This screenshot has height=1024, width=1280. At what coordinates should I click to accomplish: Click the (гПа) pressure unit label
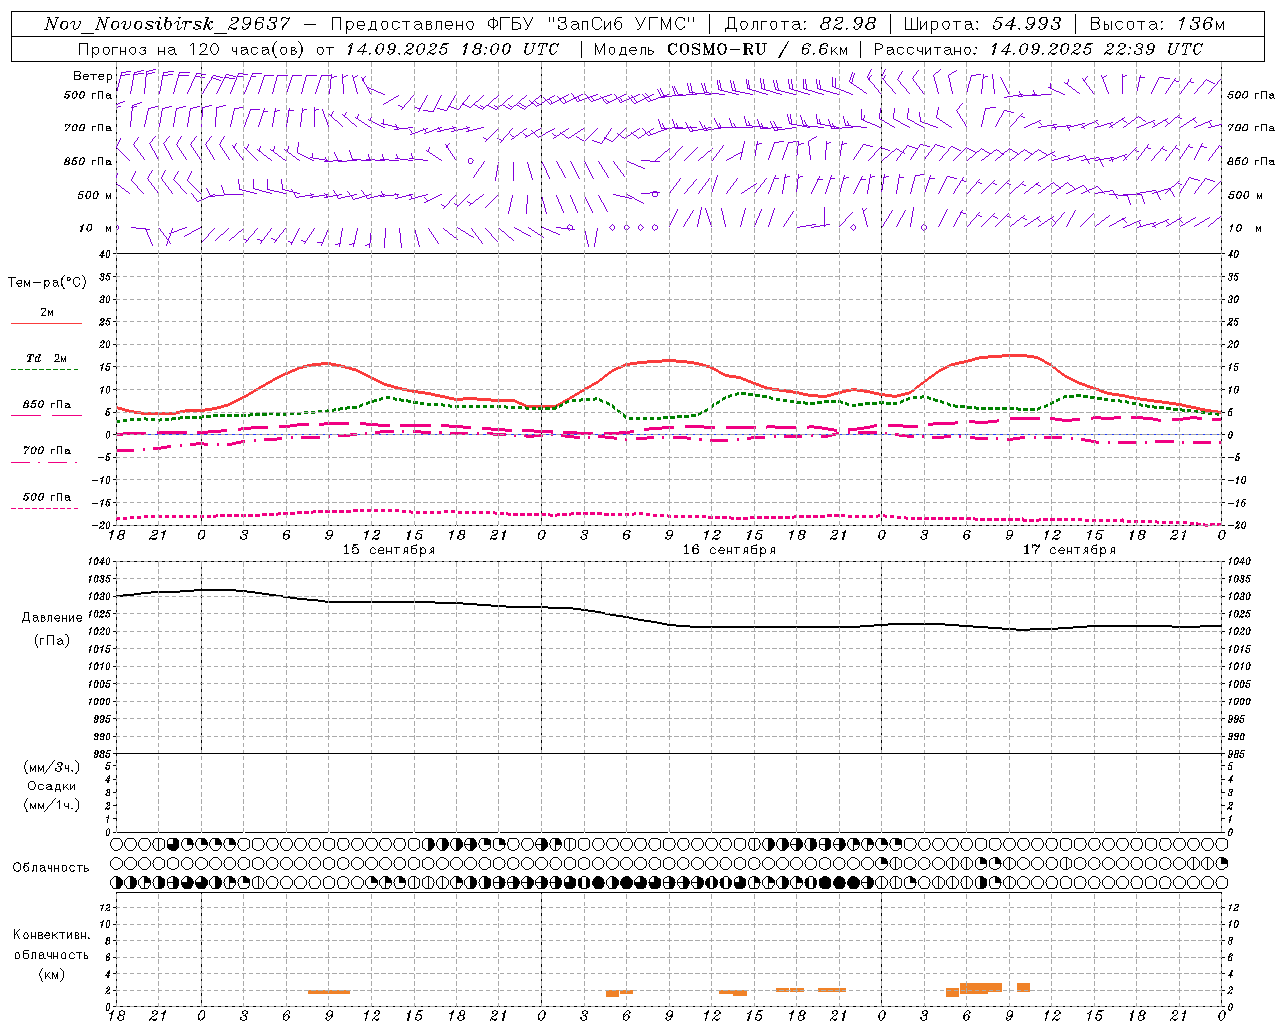point(52,641)
